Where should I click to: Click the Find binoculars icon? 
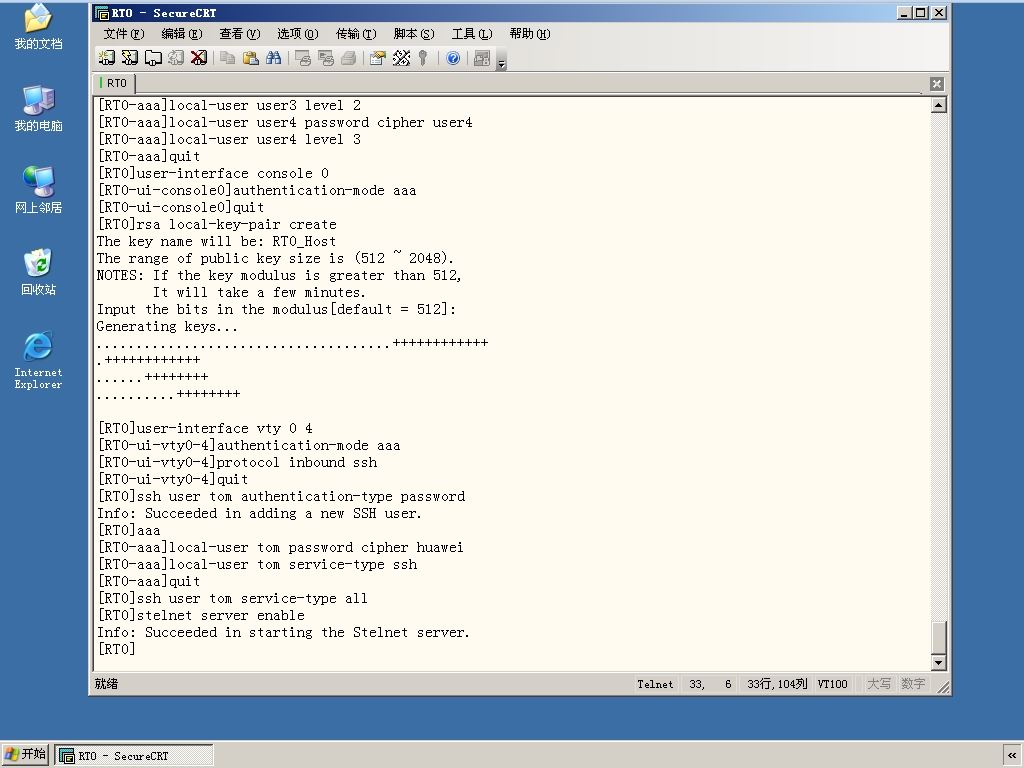coord(274,58)
